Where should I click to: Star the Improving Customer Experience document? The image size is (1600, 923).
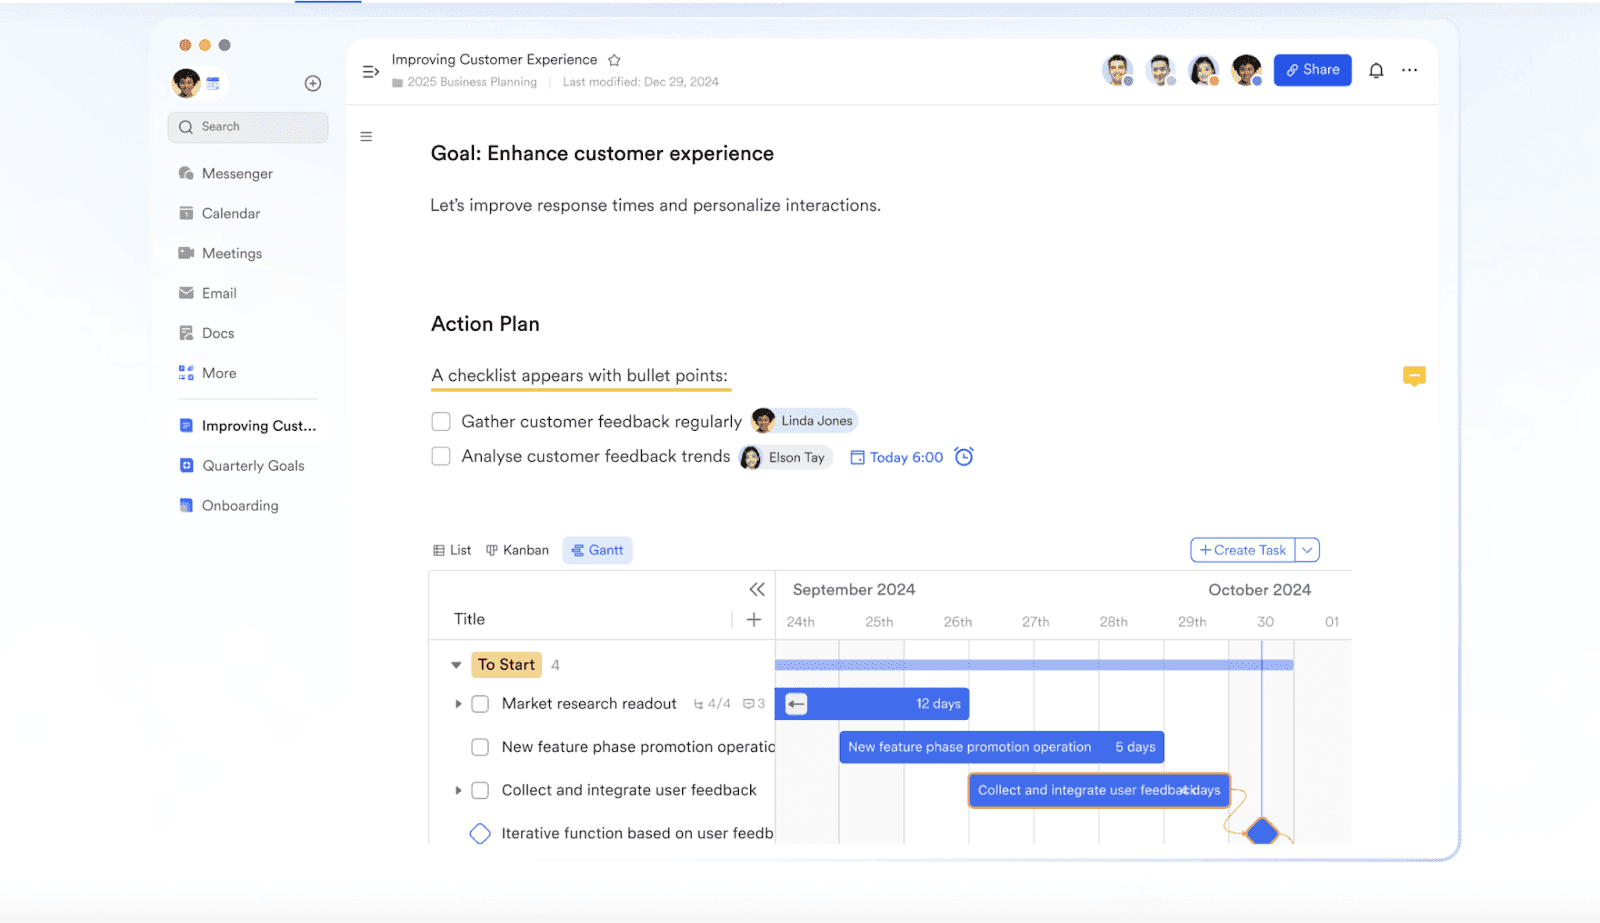pyautogui.click(x=614, y=59)
